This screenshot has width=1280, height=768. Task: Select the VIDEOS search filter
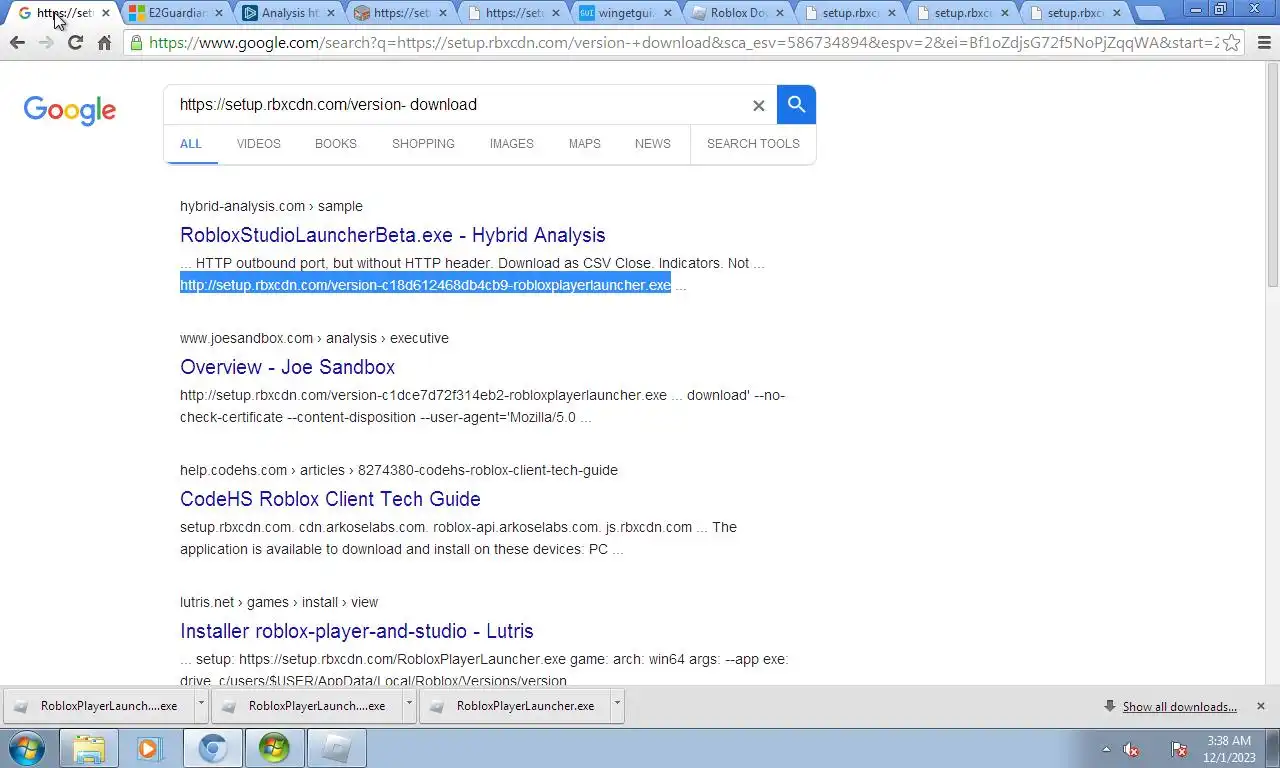[258, 144]
